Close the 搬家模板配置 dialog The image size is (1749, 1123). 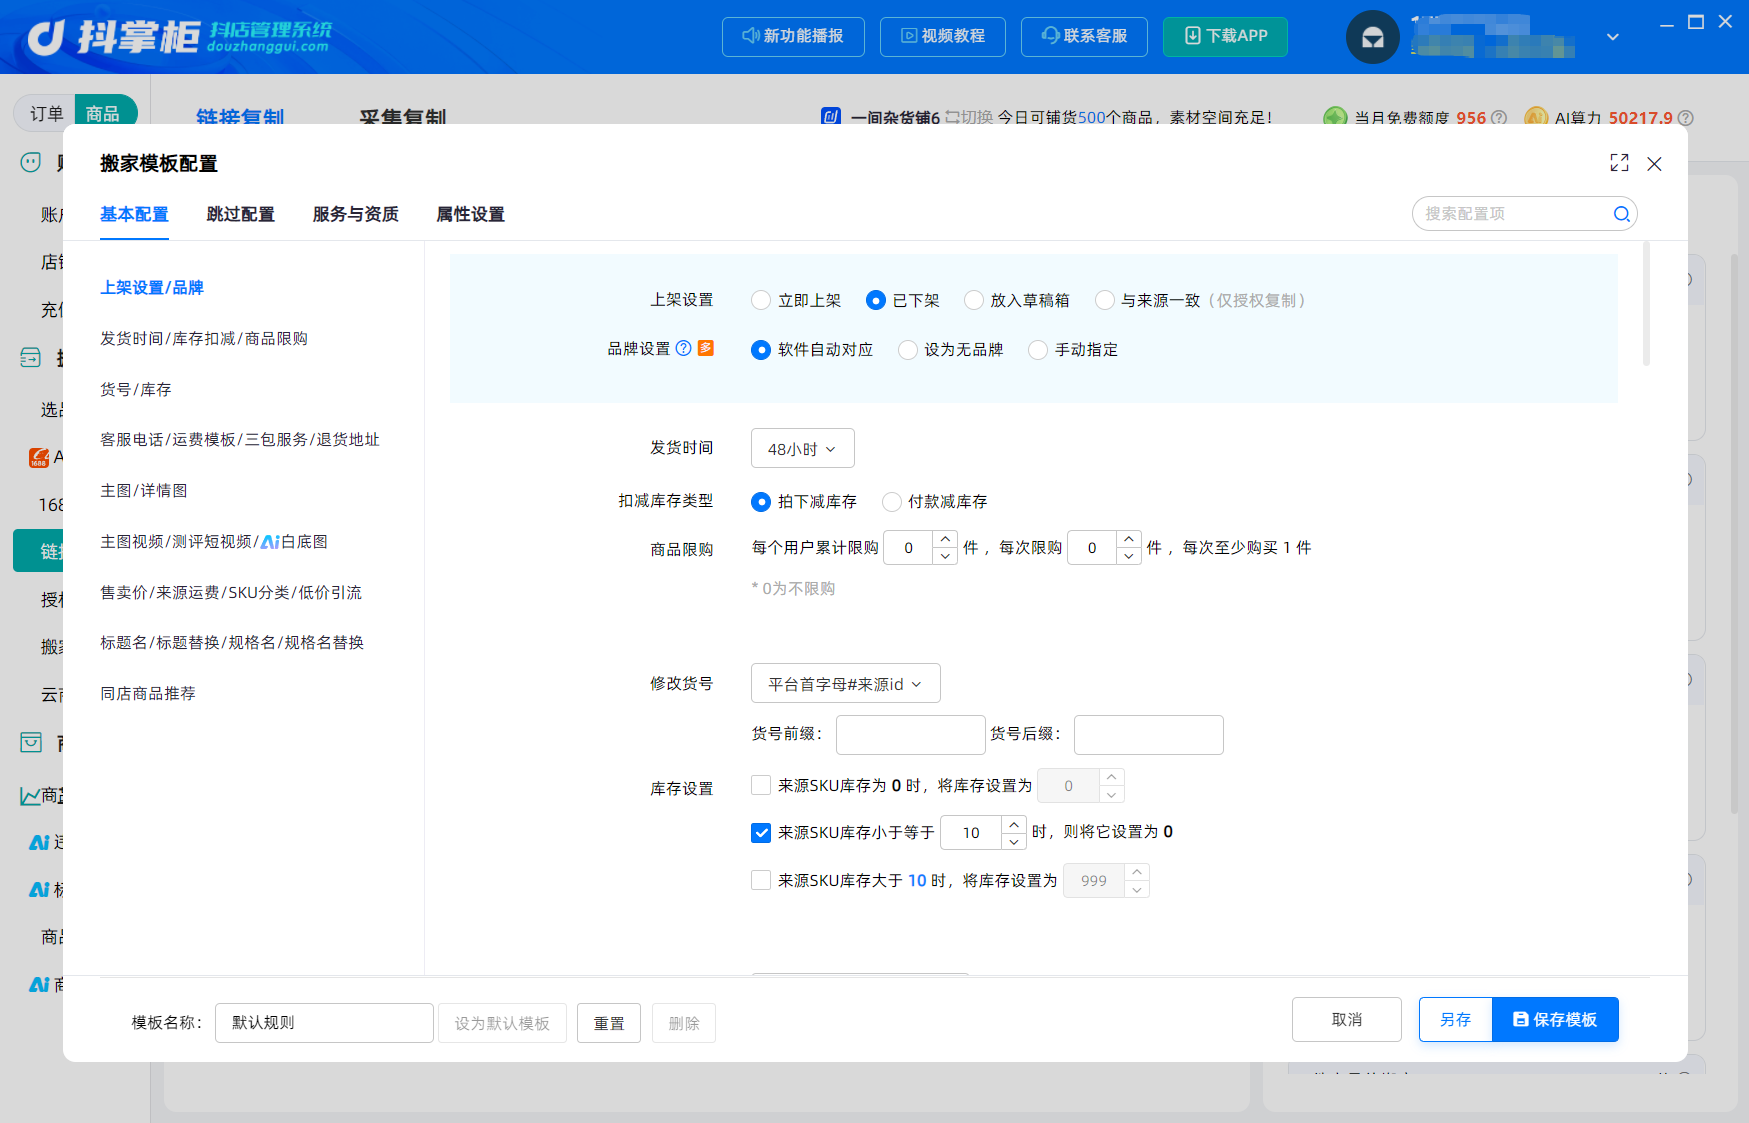[x=1654, y=164]
